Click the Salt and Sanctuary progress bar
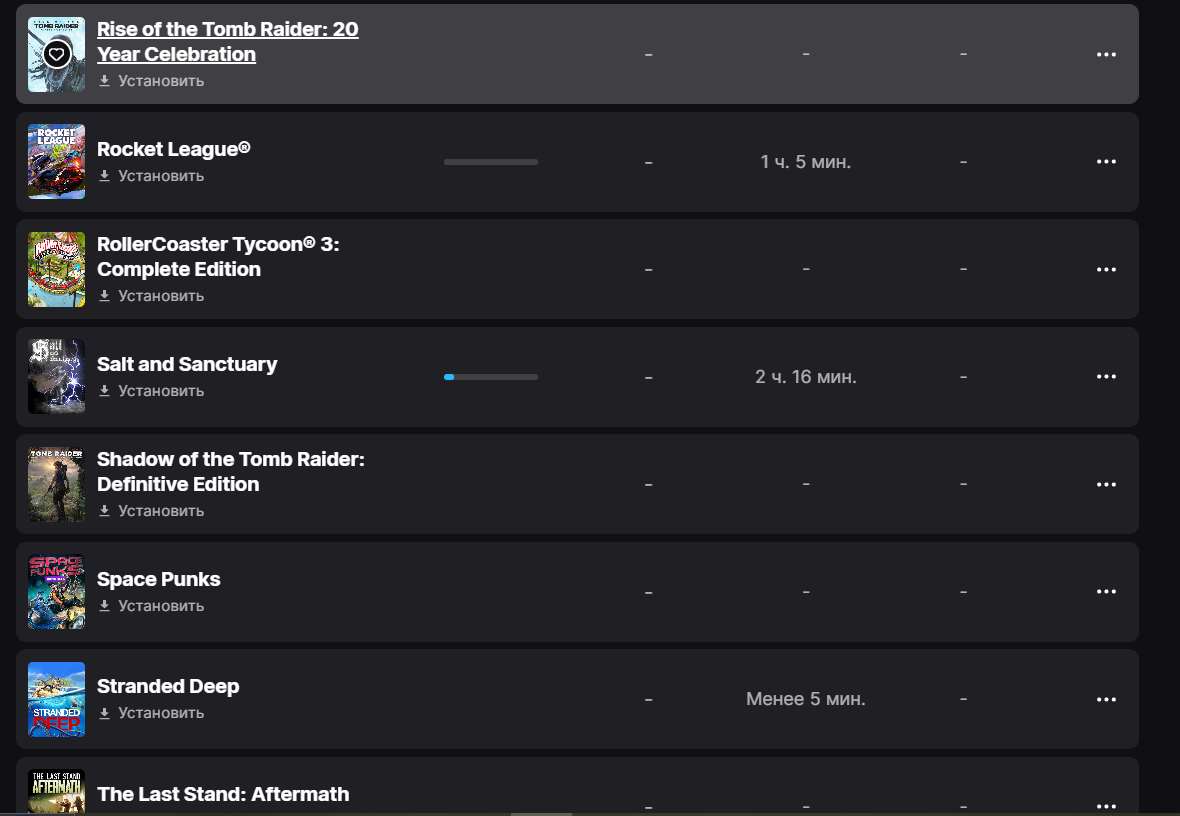Screen dimensions: 1180x816 coord(490,377)
